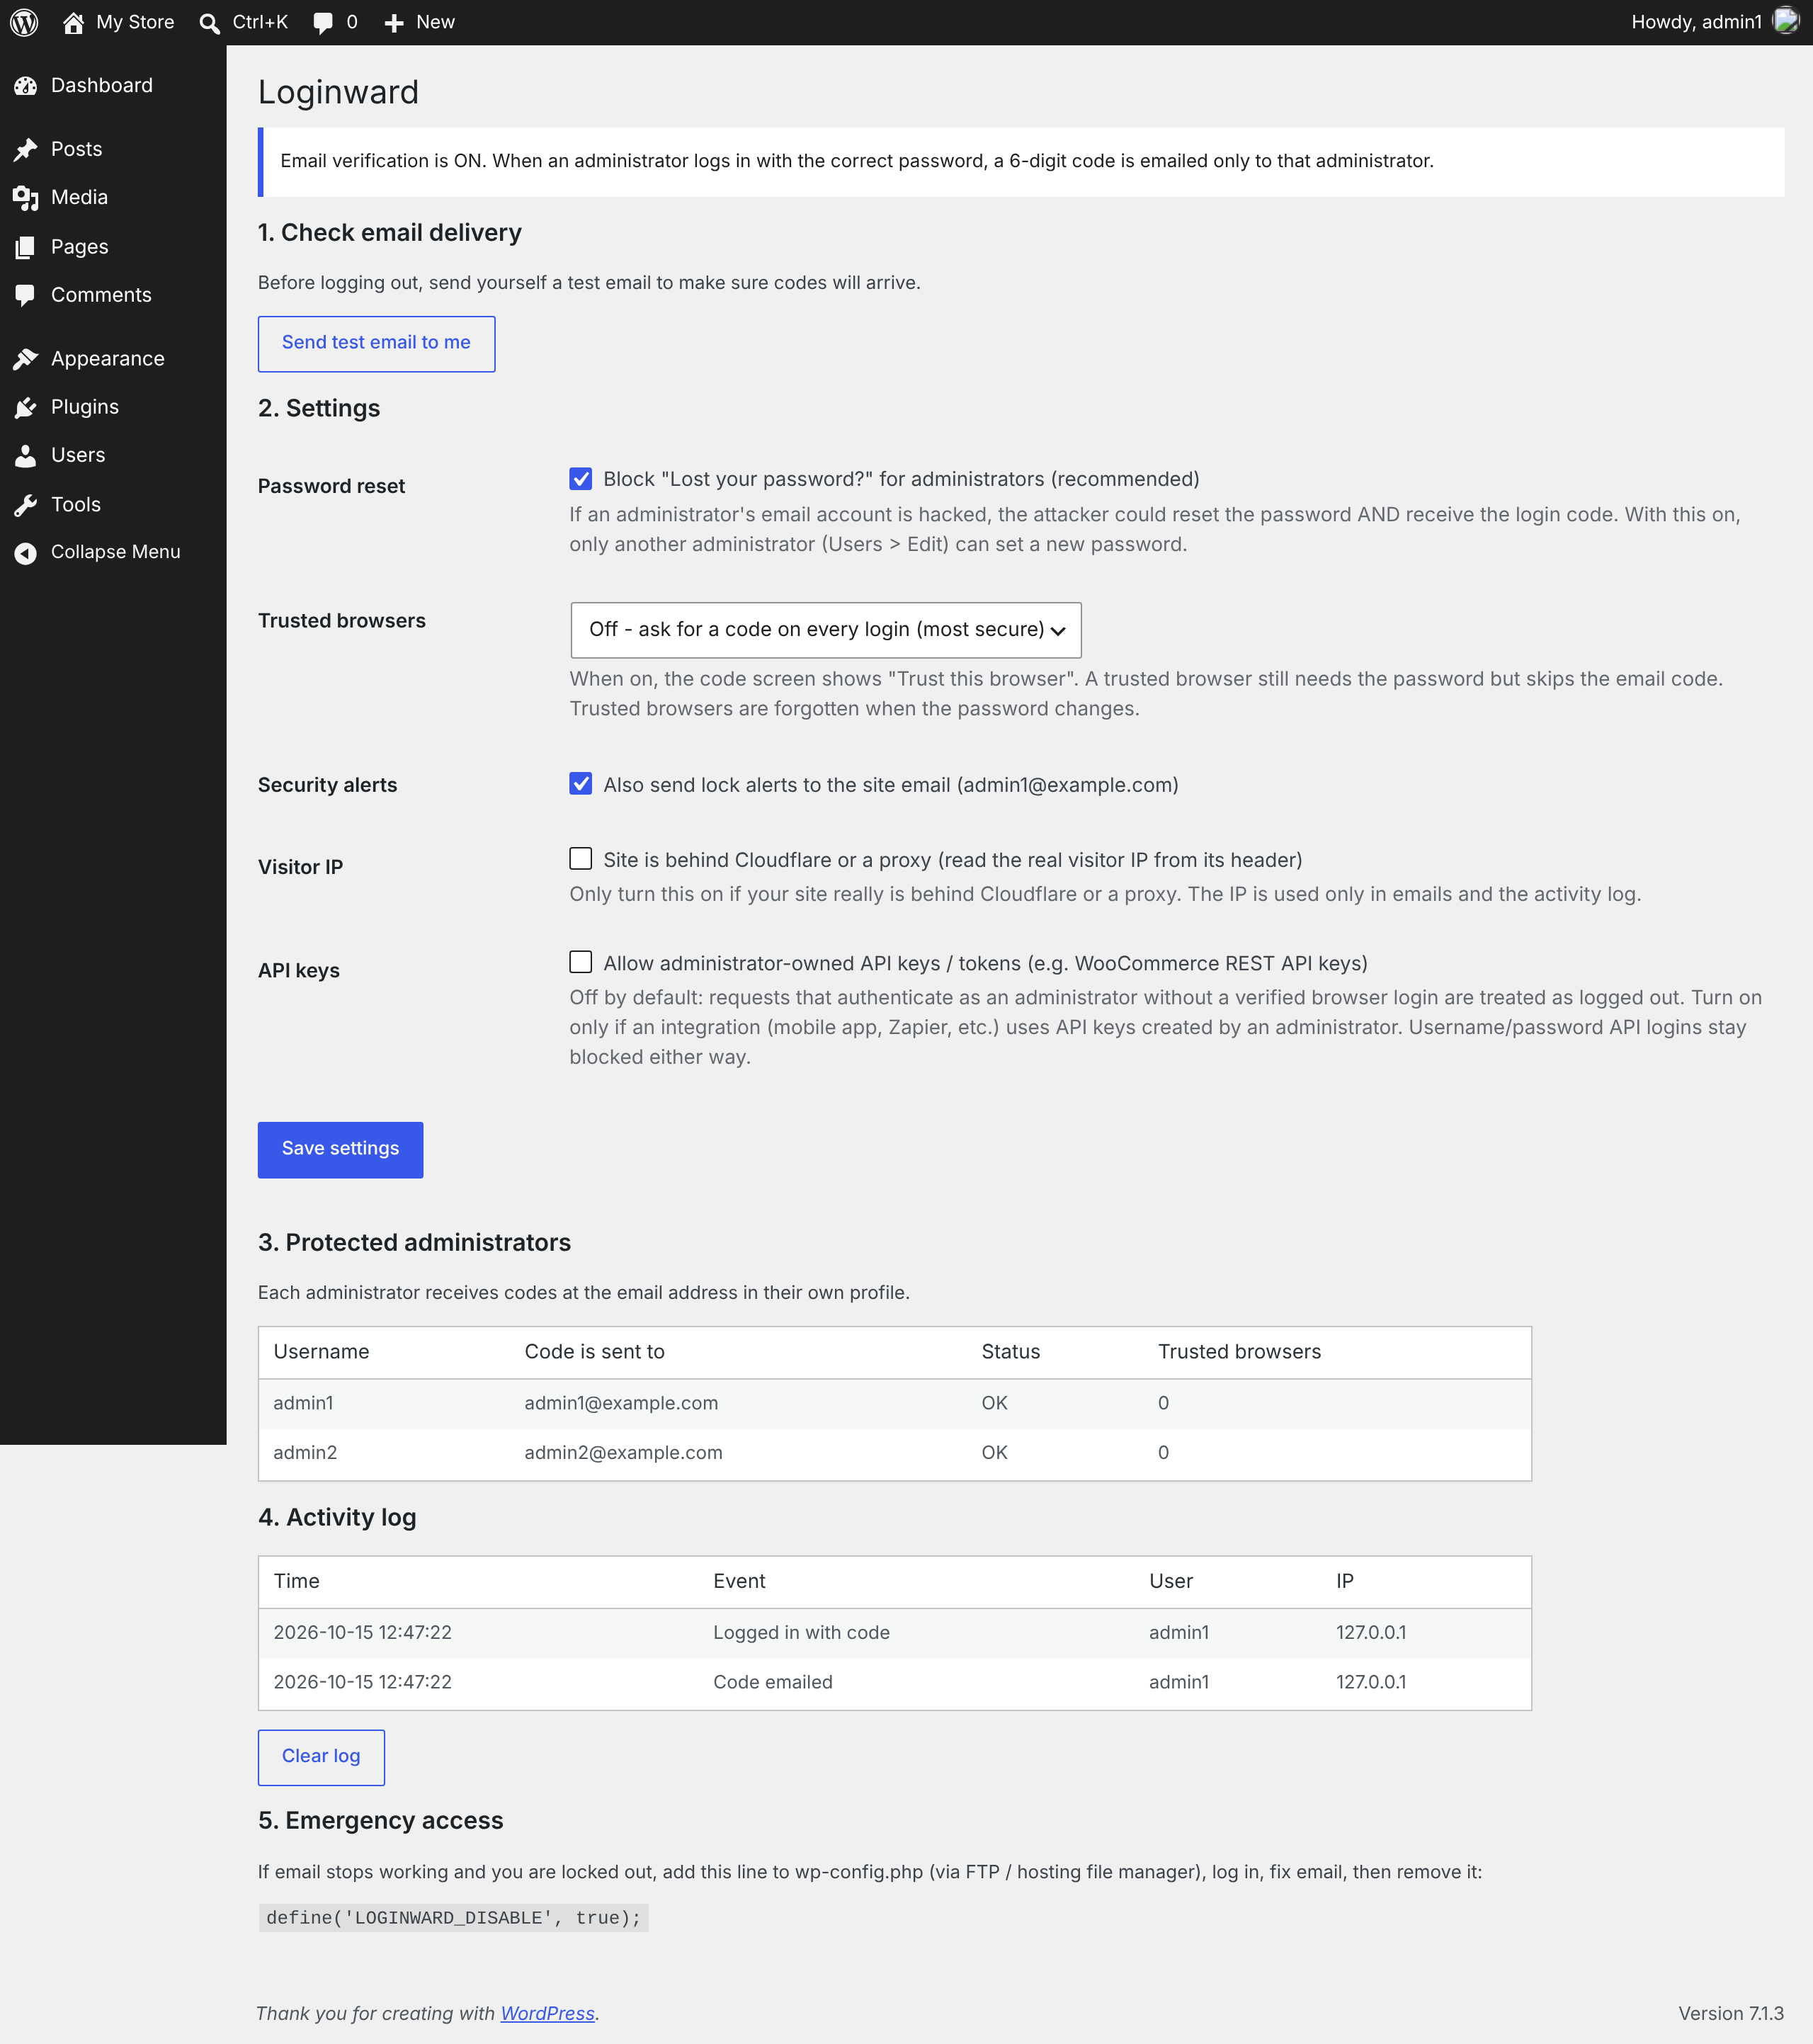Screen dimensions: 1813x2044
Task: Click the plus New icon
Action: [x=394, y=23]
